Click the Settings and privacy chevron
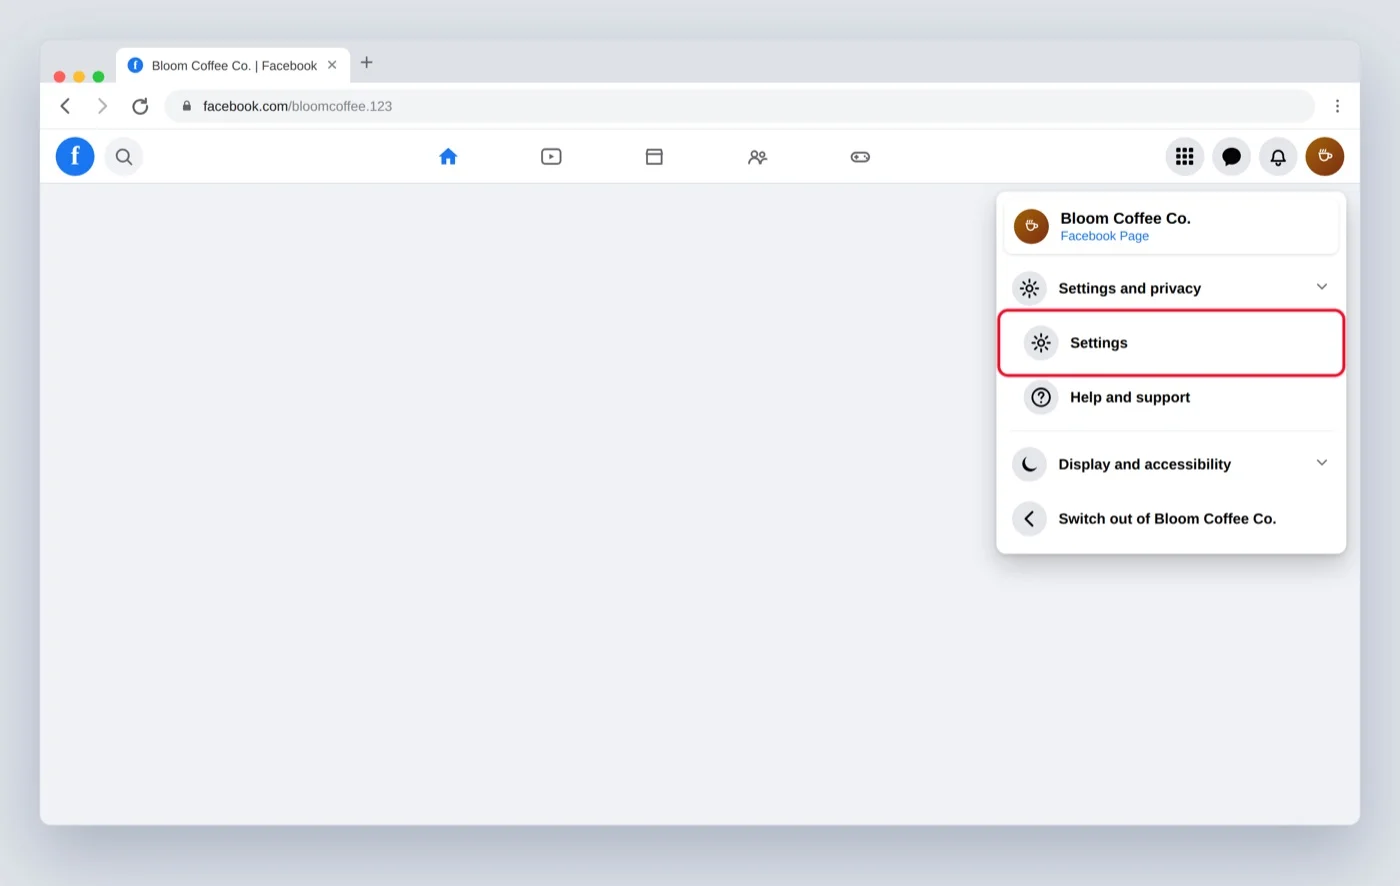Image resolution: width=1400 pixels, height=886 pixels. (x=1322, y=287)
